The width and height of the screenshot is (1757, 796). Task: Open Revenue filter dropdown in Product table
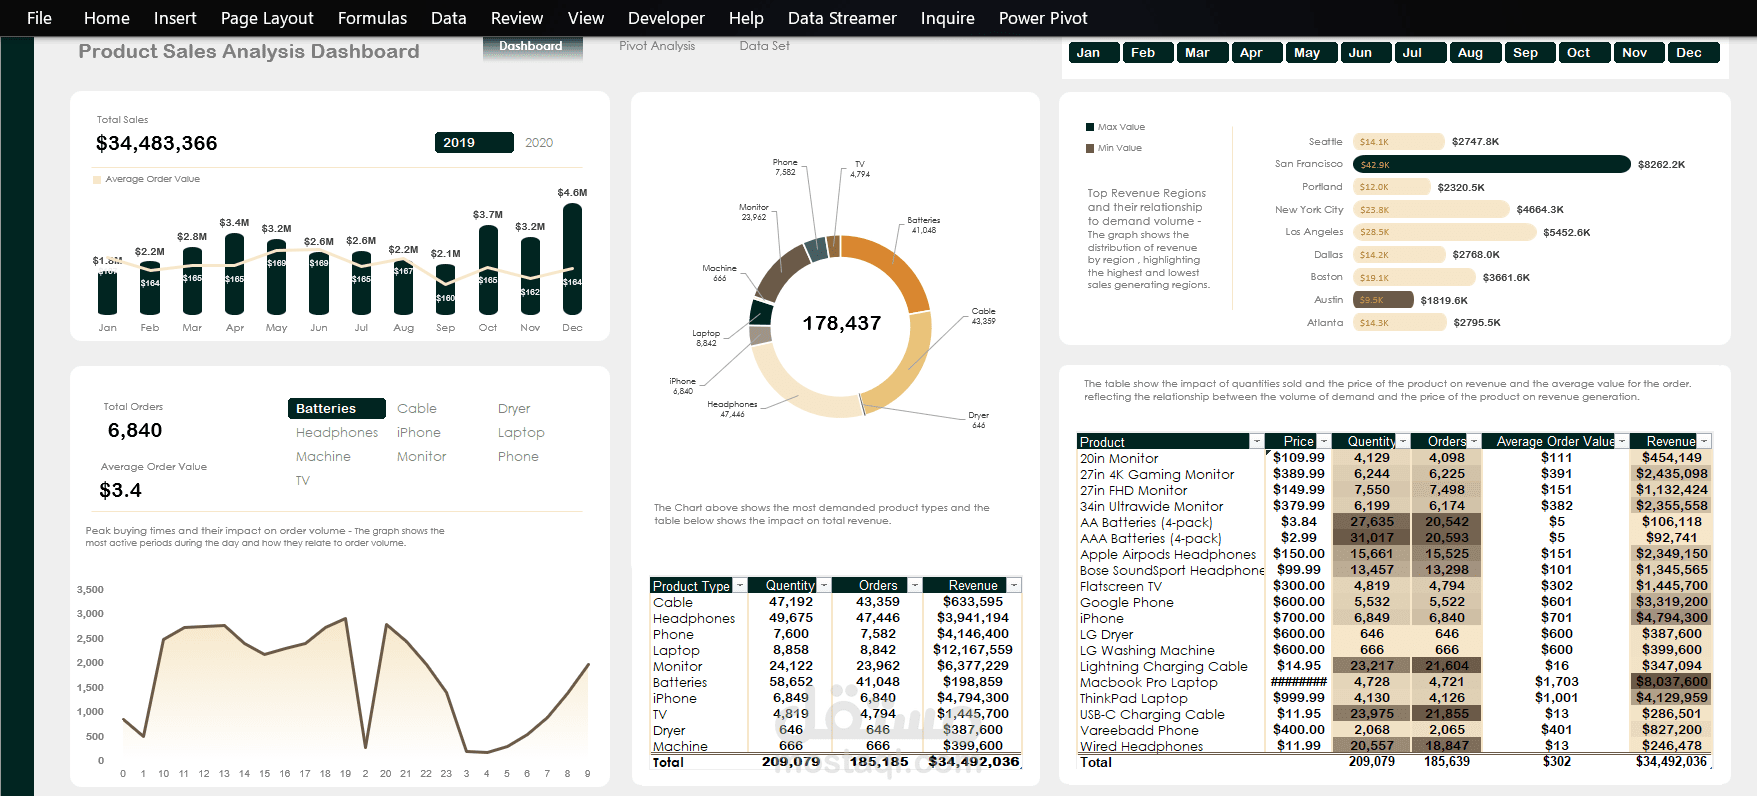click(1704, 442)
